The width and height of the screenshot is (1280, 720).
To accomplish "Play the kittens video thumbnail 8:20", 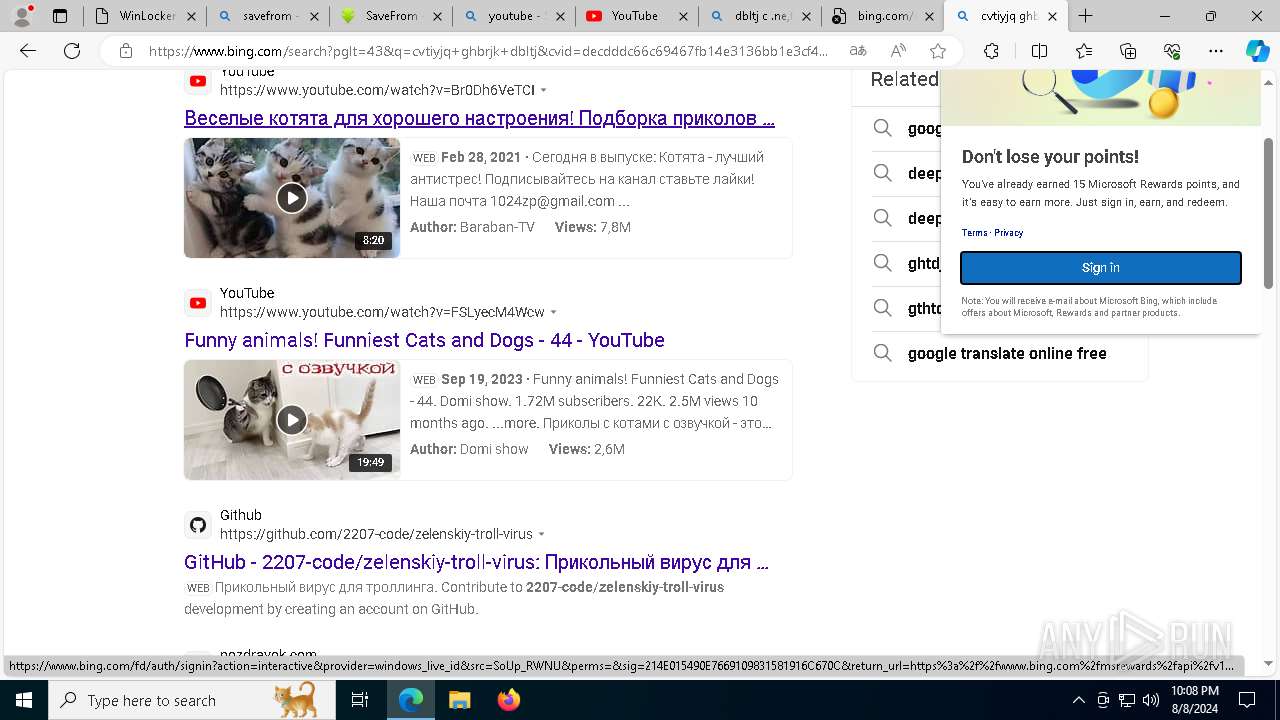I will coord(292,198).
